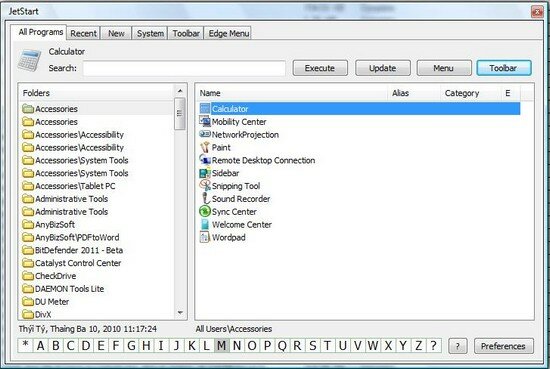The image size is (550, 369).
Task: Filter programs by letter M
Action: (x=221, y=346)
